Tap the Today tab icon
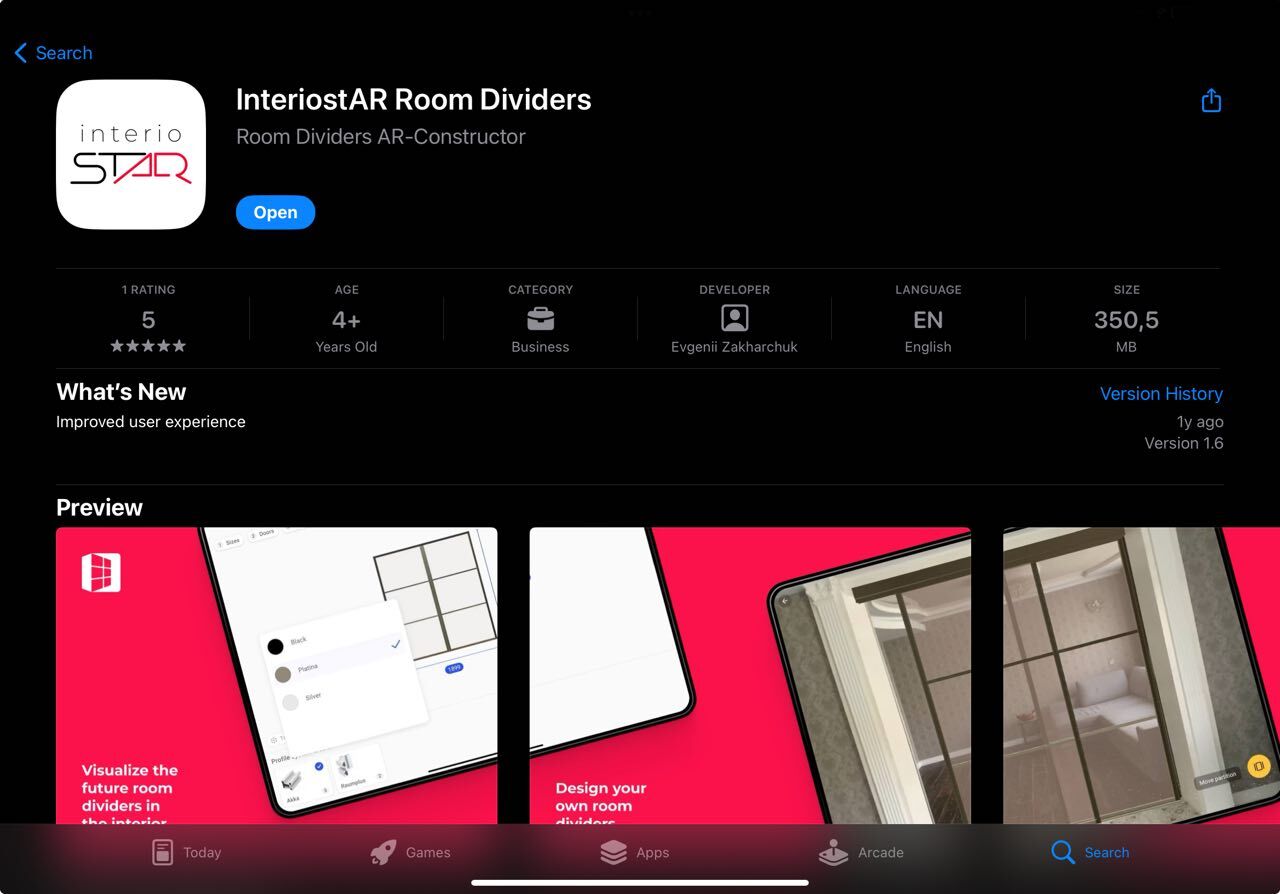 162,852
